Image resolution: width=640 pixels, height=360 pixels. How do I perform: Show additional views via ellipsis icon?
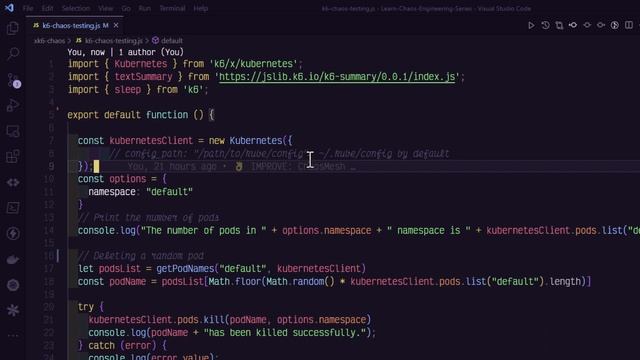click(x=13, y=336)
